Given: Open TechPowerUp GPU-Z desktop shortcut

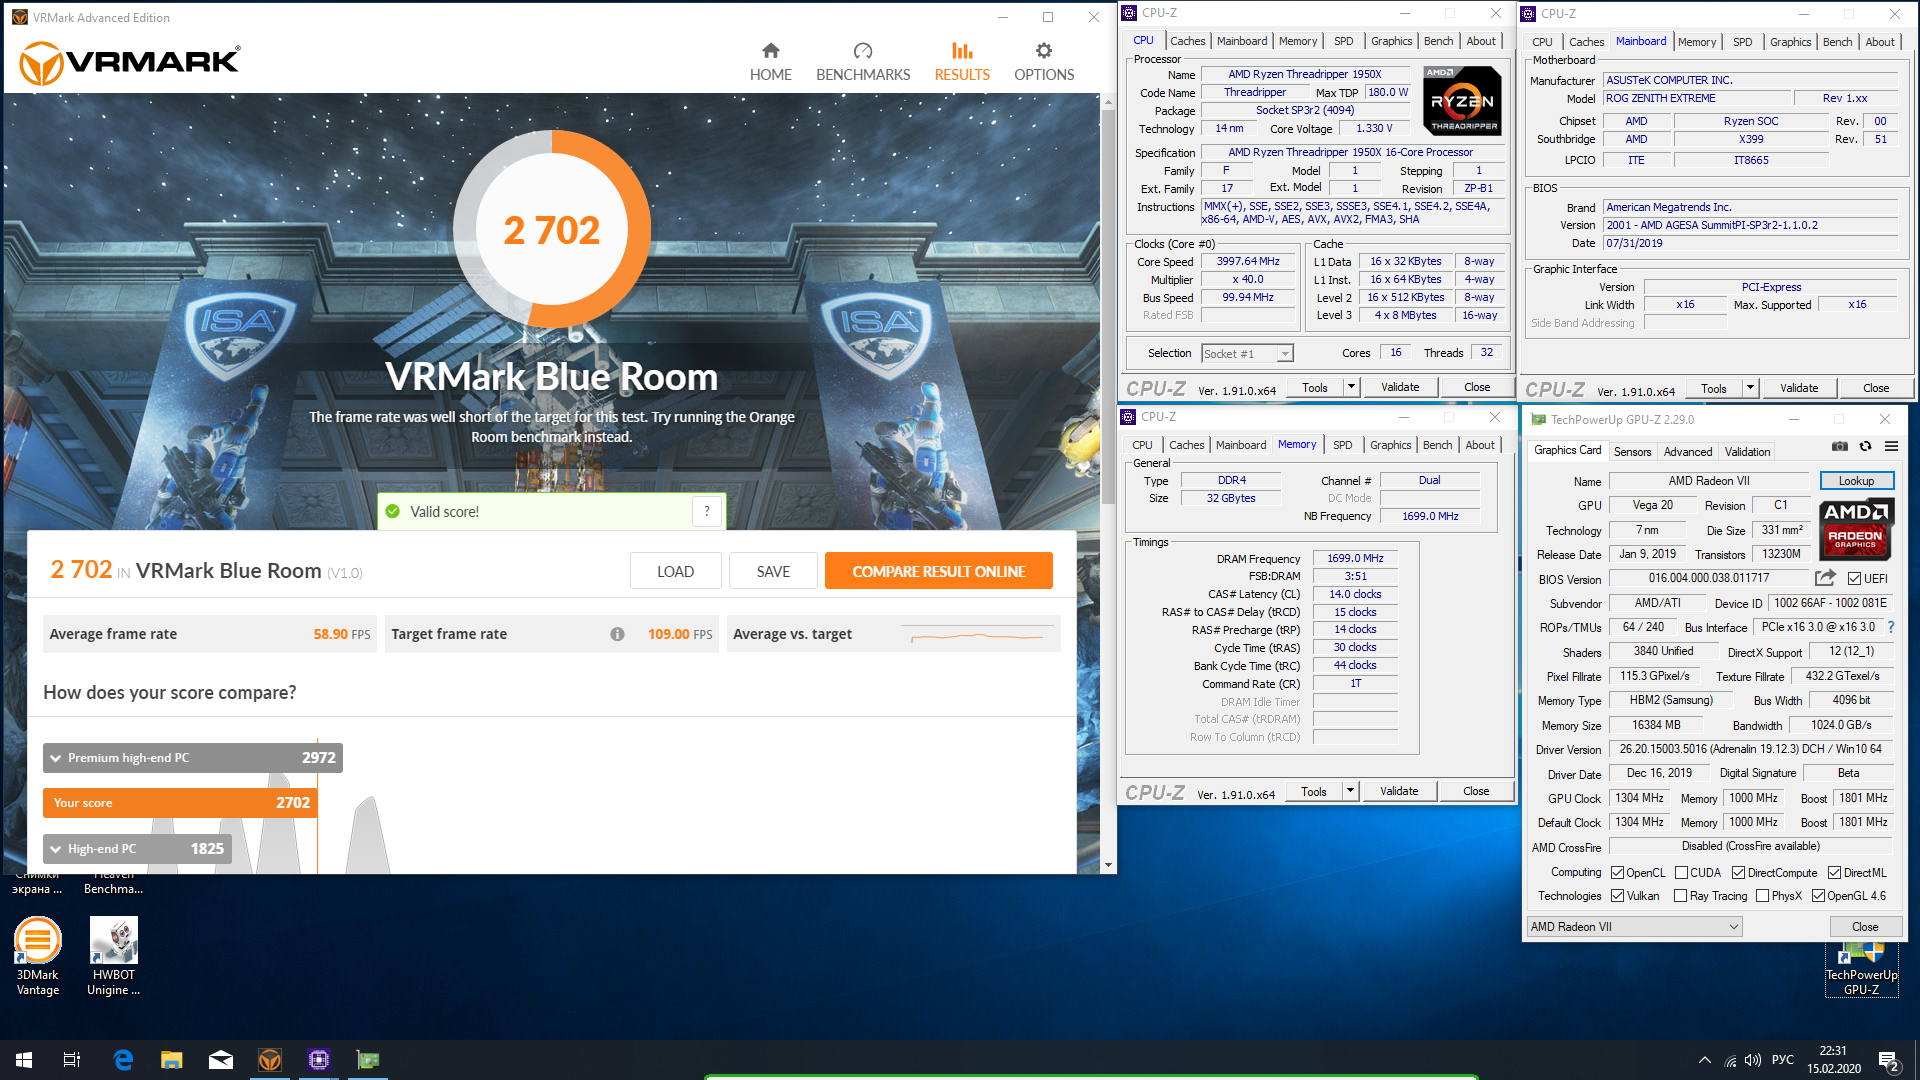Looking at the screenshot, I should (x=1861, y=970).
